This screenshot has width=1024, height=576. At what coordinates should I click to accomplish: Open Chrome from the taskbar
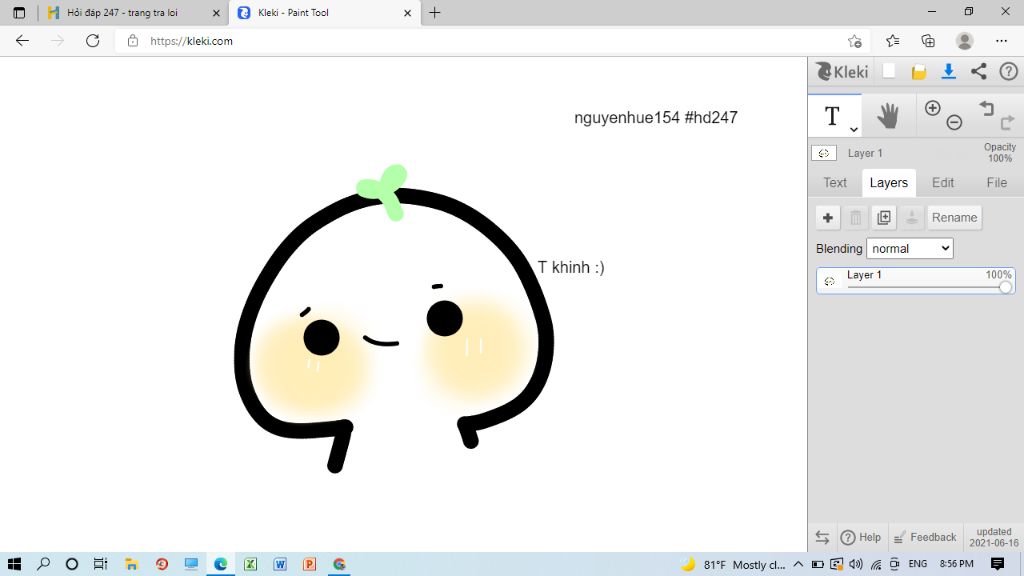[x=339, y=564]
